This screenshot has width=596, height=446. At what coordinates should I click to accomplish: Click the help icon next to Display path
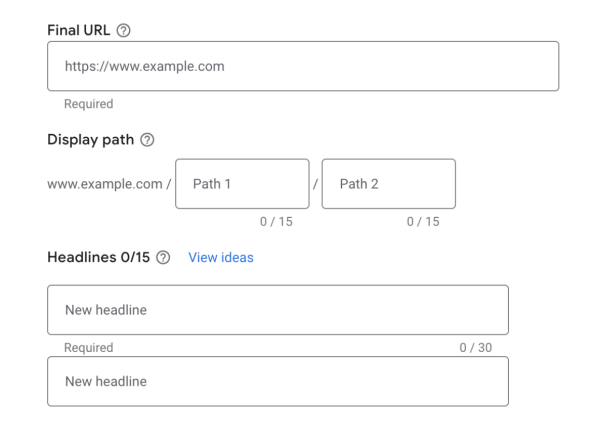(x=147, y=140)
